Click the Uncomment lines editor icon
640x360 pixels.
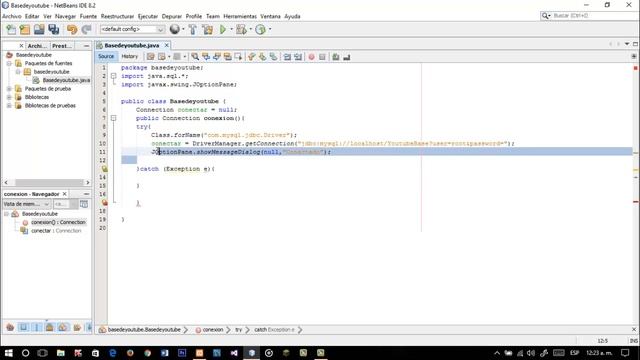coord(347,57)
